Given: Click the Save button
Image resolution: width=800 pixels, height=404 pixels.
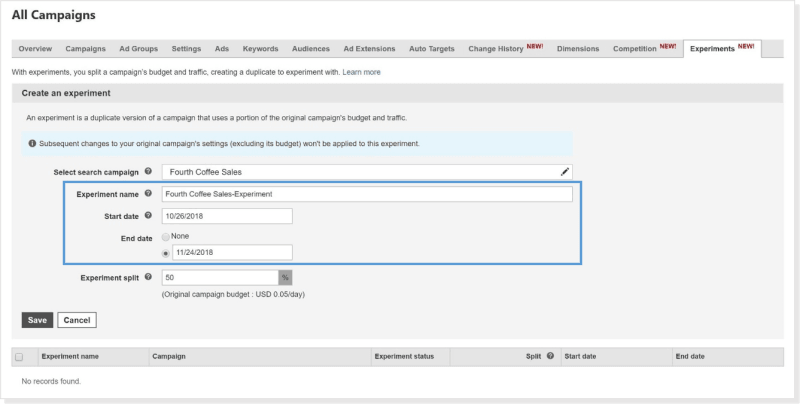Looking at the screenshot, I should (37, 320).
